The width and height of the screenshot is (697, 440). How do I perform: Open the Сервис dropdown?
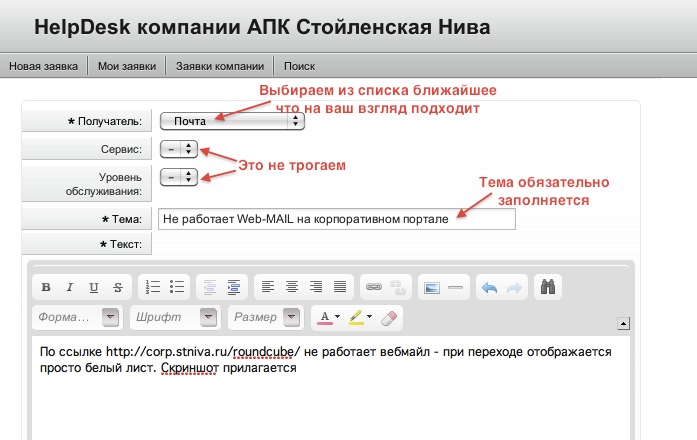(181, 148)
